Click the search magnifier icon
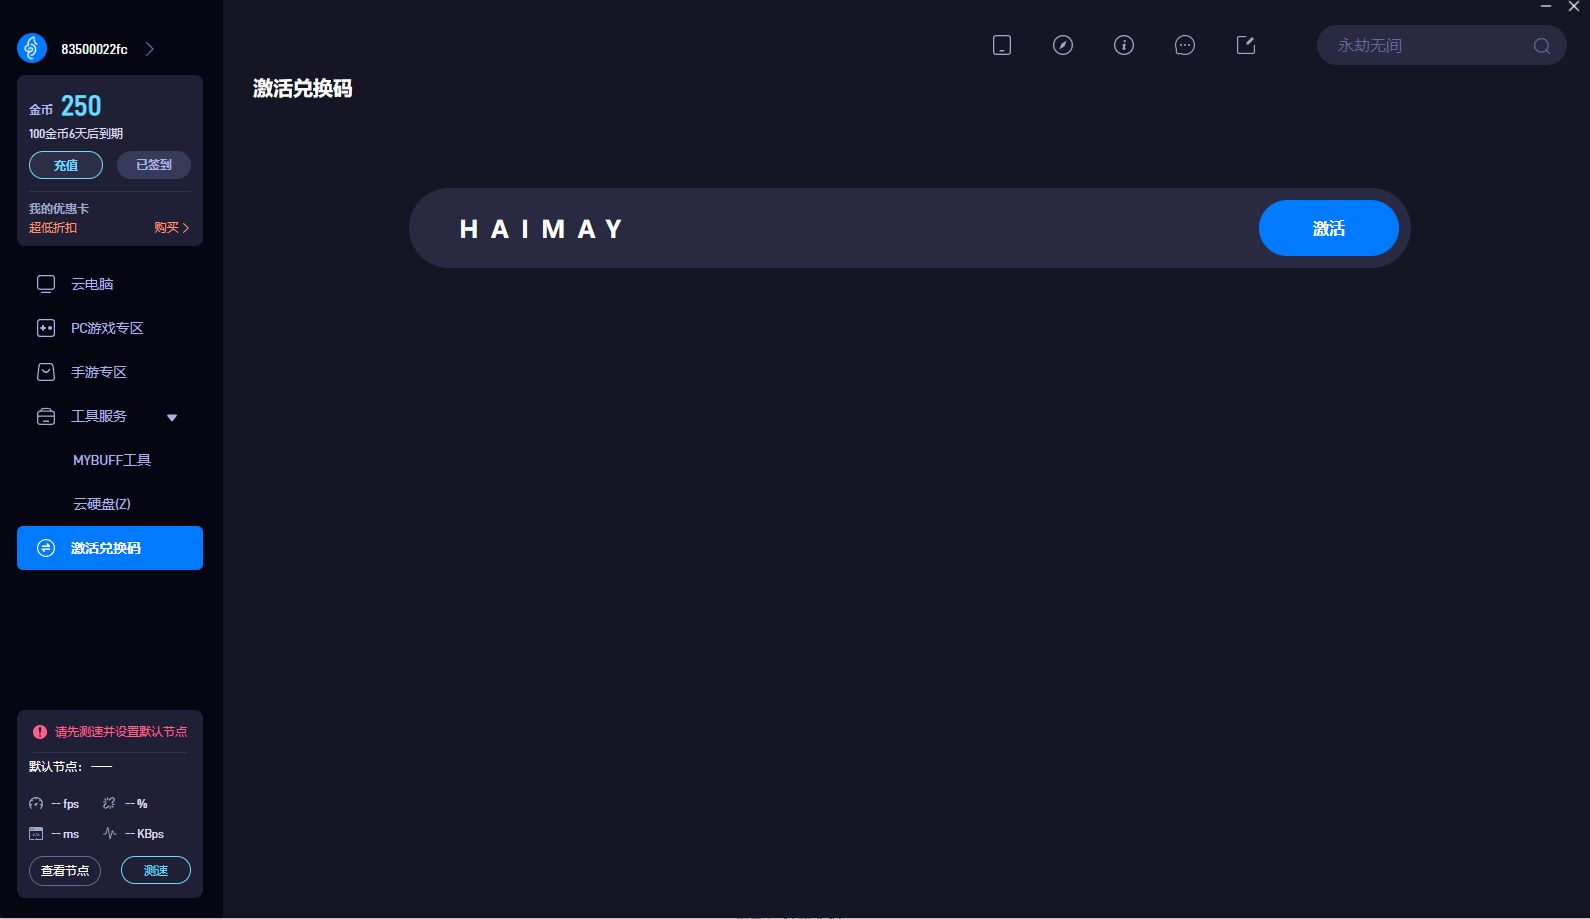The width and height of the screenshot is (1590, 919). [x=1542, y=46]
